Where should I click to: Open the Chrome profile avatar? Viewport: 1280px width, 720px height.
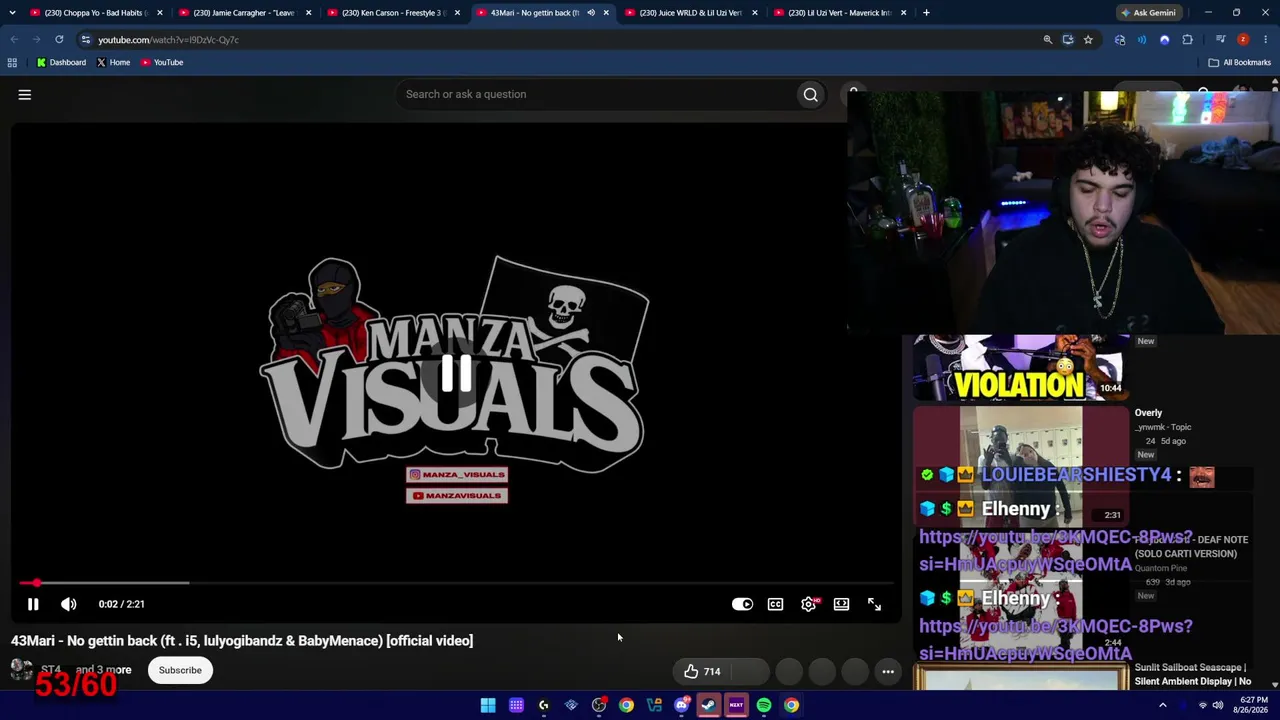(x=1243, y=40)
